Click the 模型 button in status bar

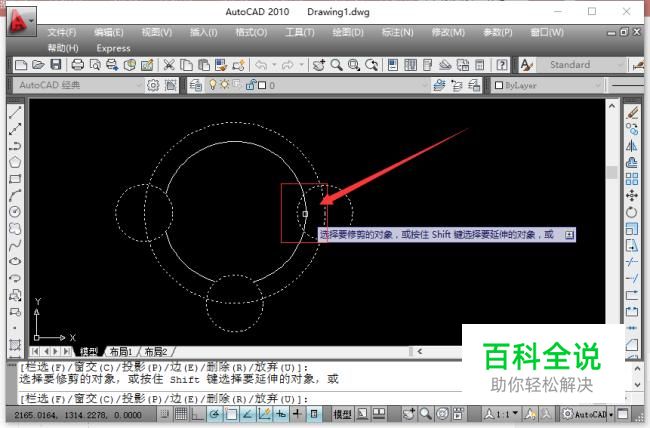[342, 413]
